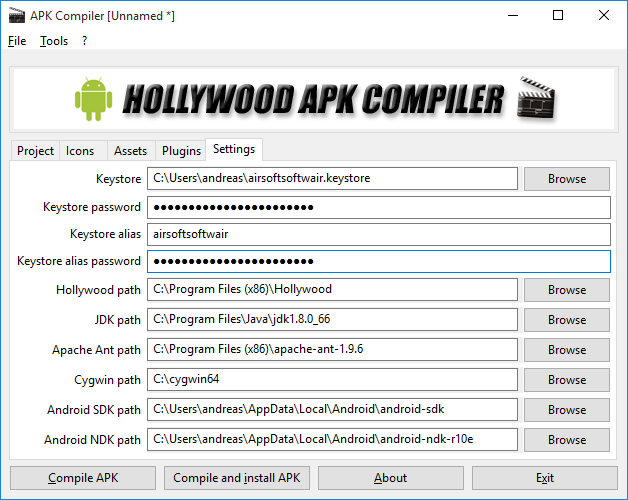
Task: Browse for the Android SDK path
Action: click(567, 410)
